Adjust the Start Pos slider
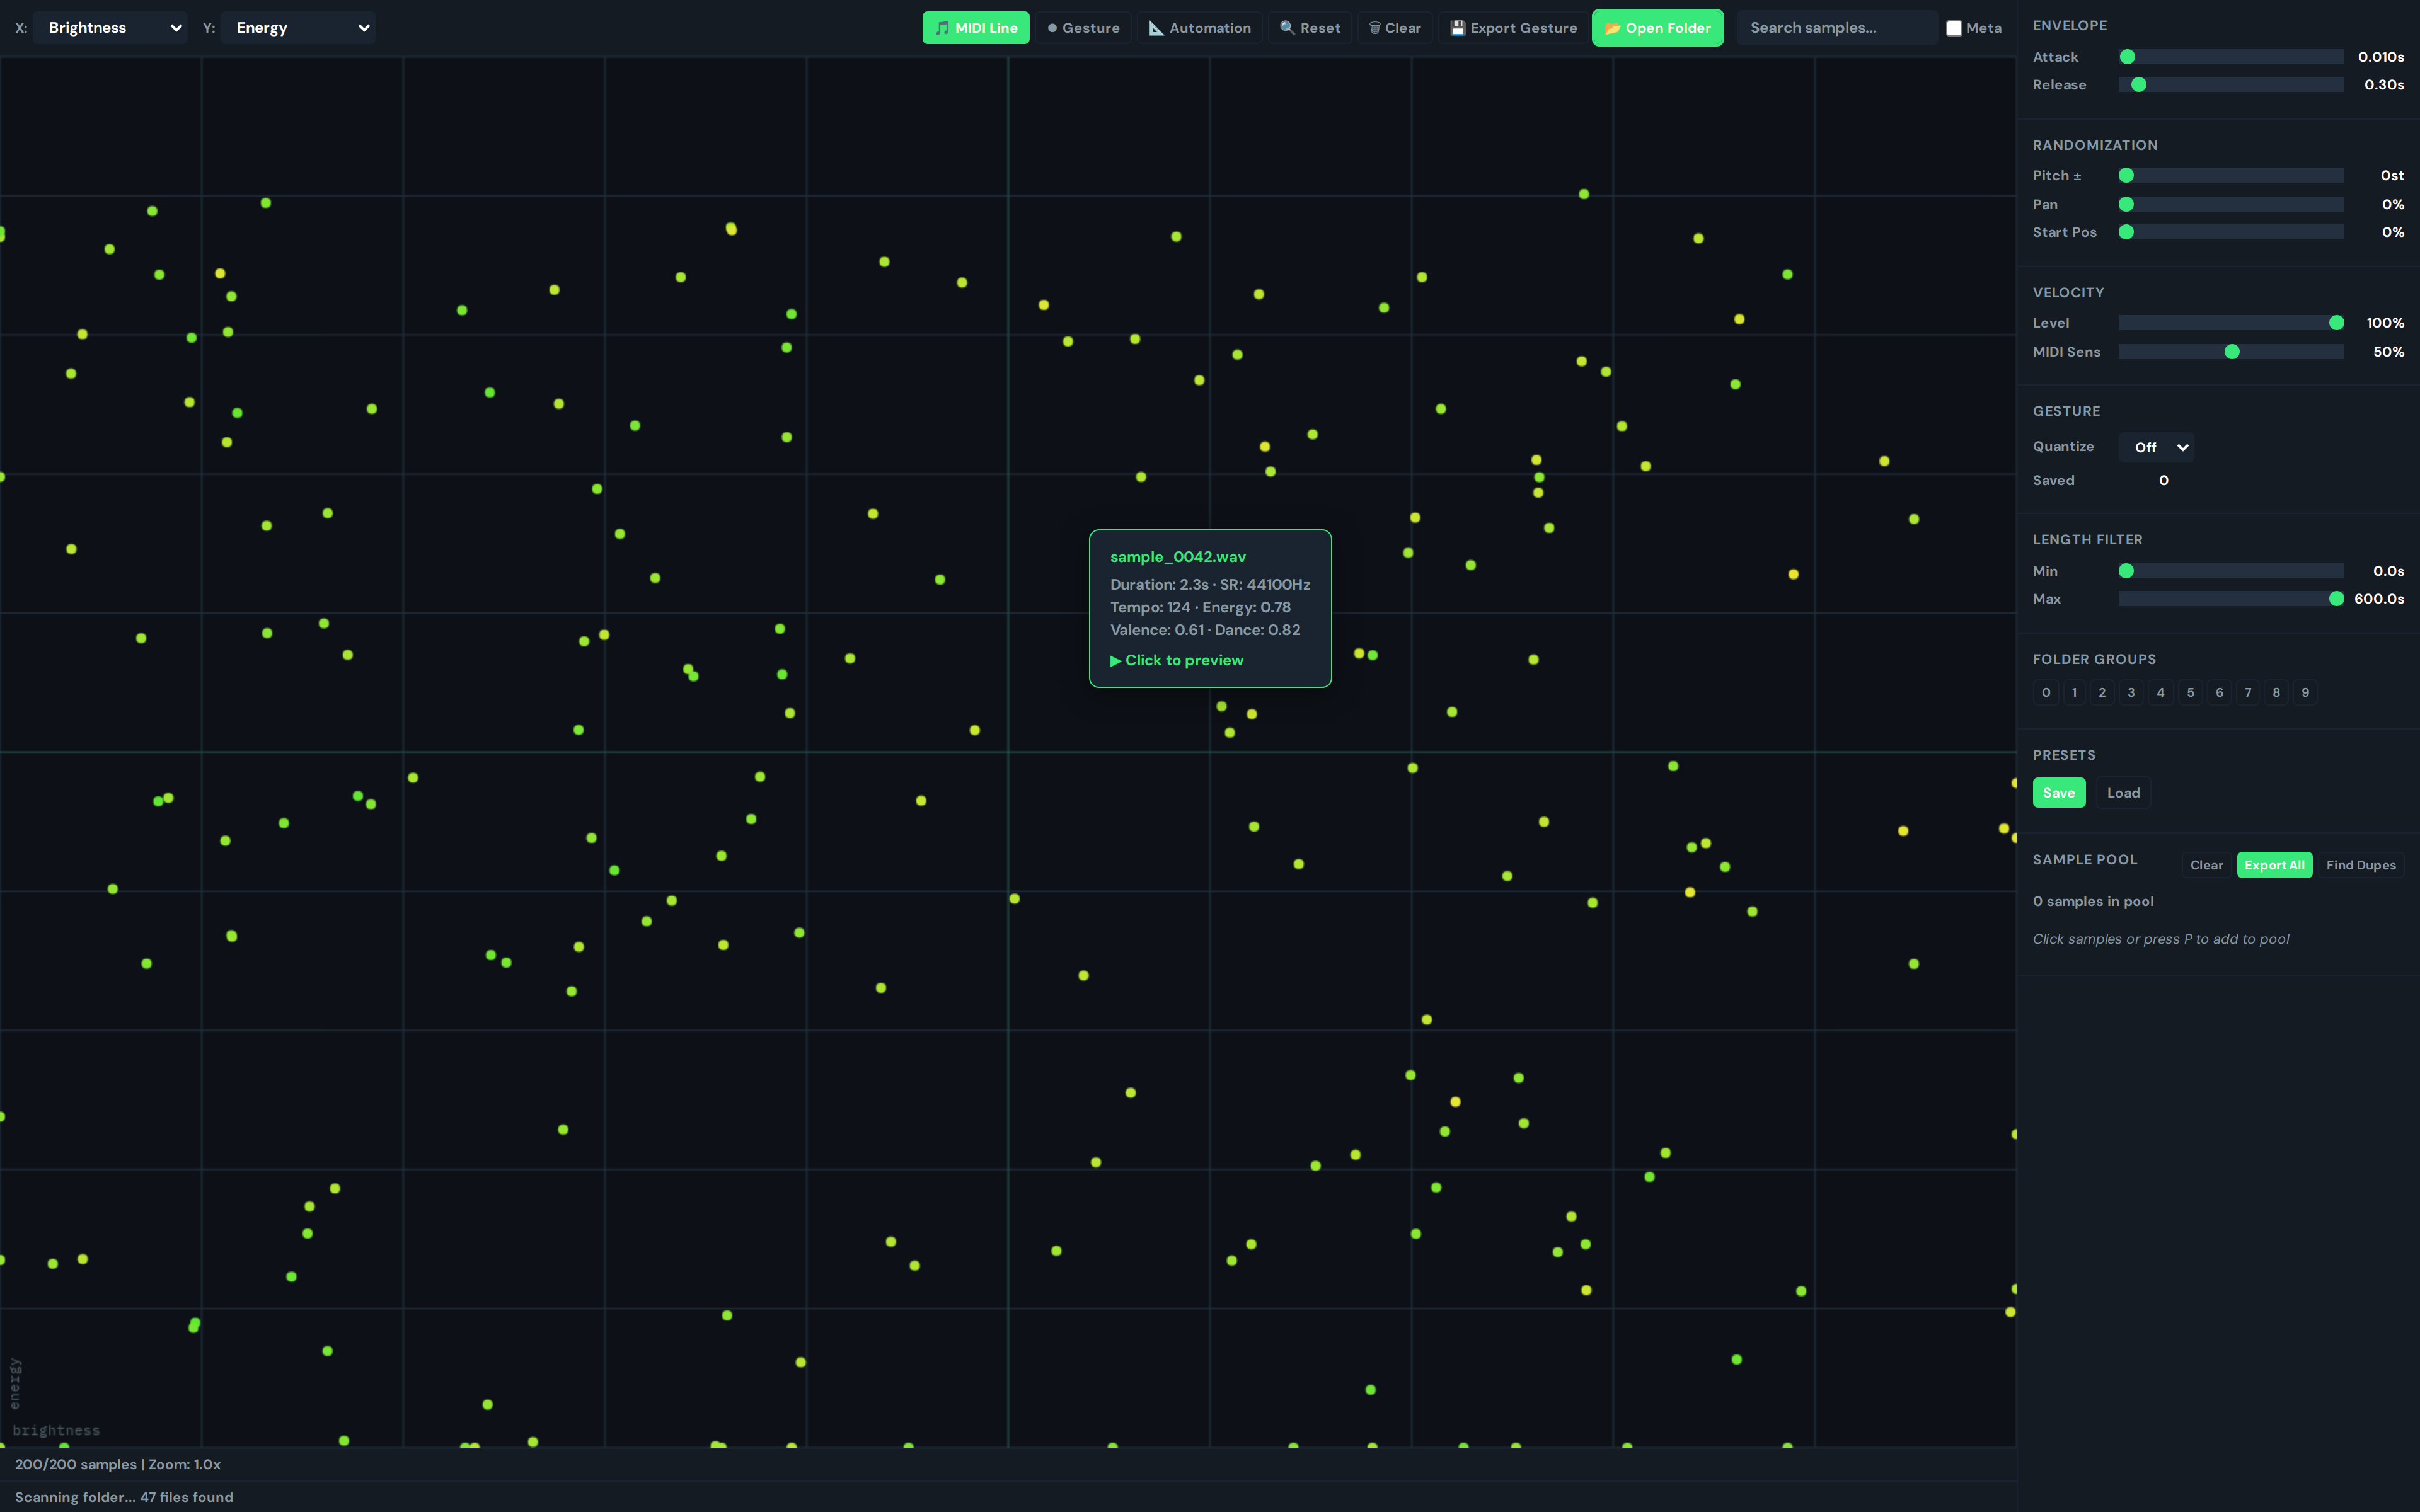The height and width of the screenshot is (1512, 2420). pyautogui.click(x=2231, y=232)
